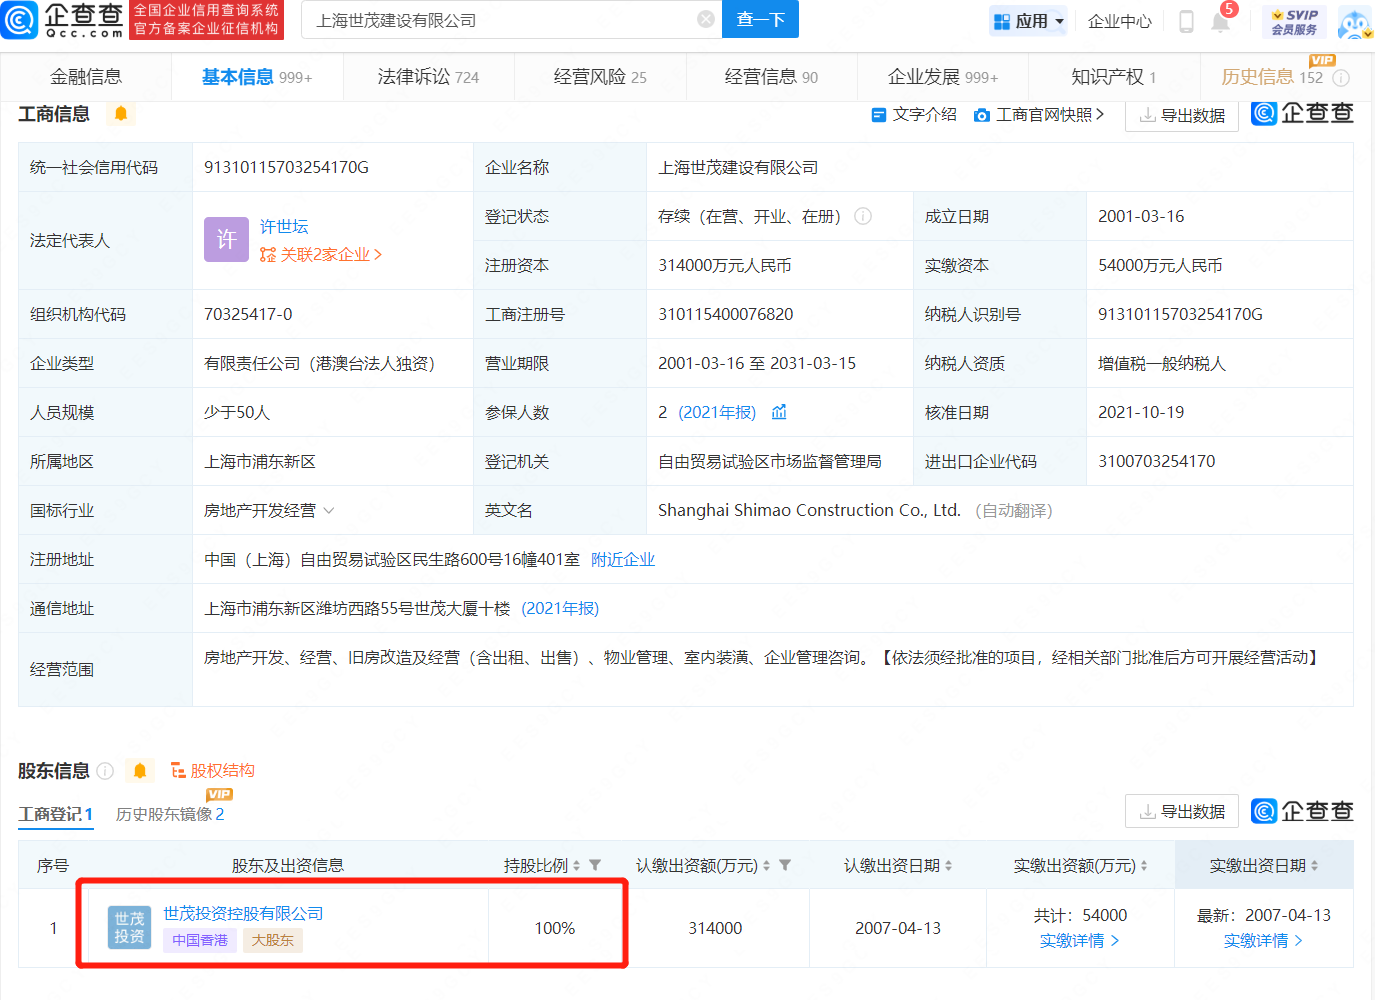
Task: Switch to the 金融信息 tab
Action: pyautogui.click(x=86, y=77)
